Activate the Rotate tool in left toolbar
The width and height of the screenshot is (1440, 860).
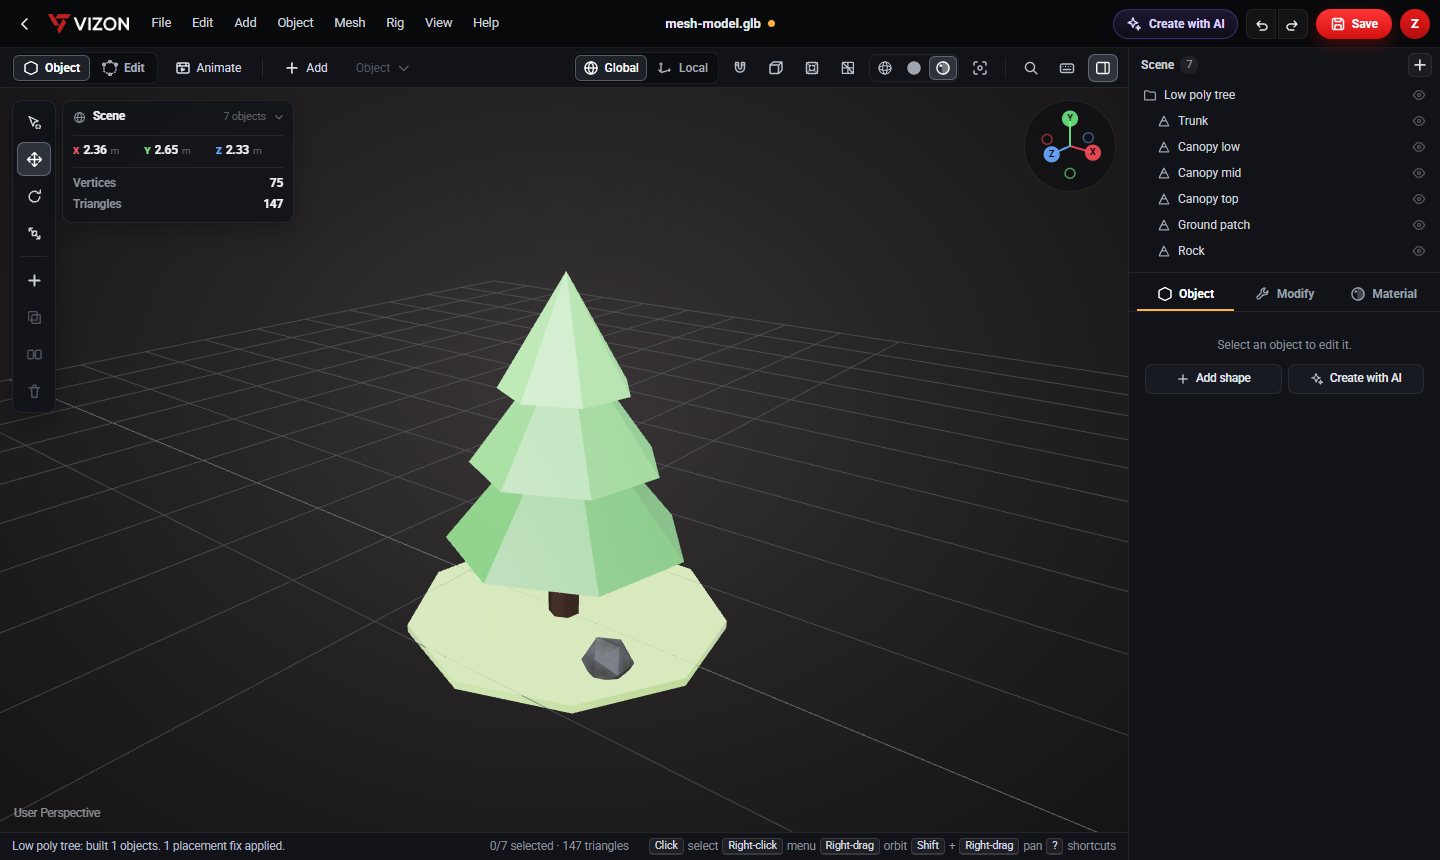(x=34, y=196)
